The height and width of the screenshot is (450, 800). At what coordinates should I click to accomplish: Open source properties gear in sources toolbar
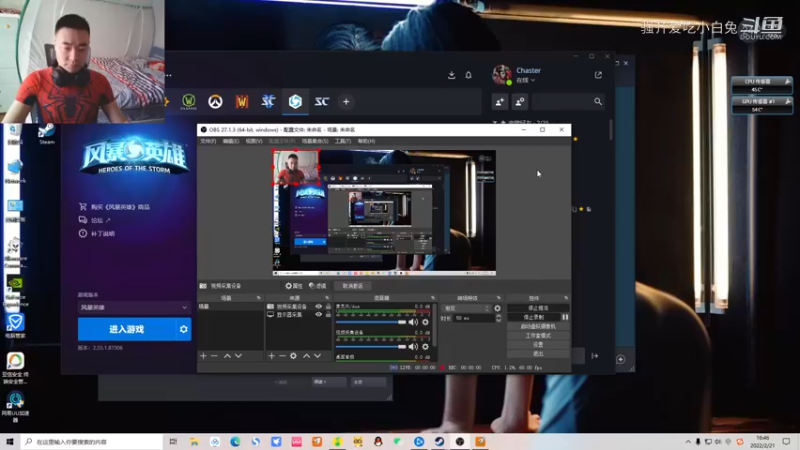pos(293,356)
